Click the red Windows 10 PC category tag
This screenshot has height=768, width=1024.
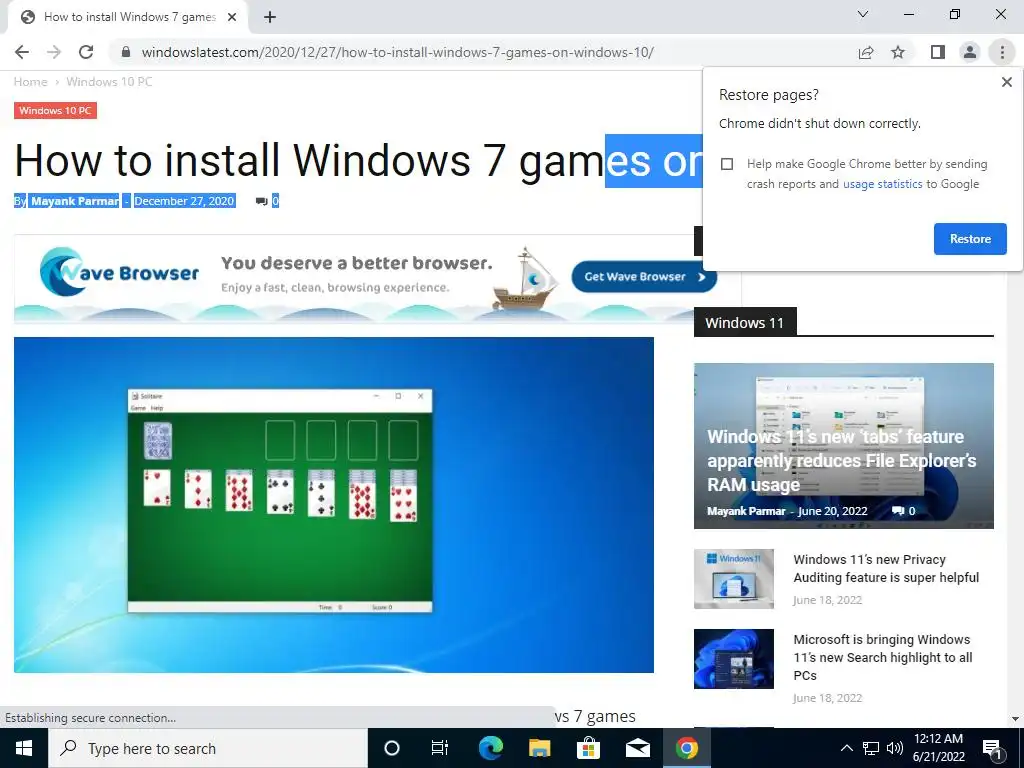[x=56, y=110]
